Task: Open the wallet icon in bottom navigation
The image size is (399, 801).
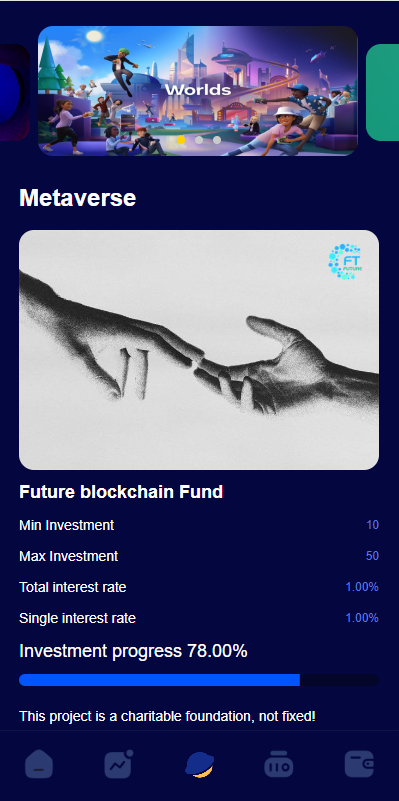Action: coord(359,764)
